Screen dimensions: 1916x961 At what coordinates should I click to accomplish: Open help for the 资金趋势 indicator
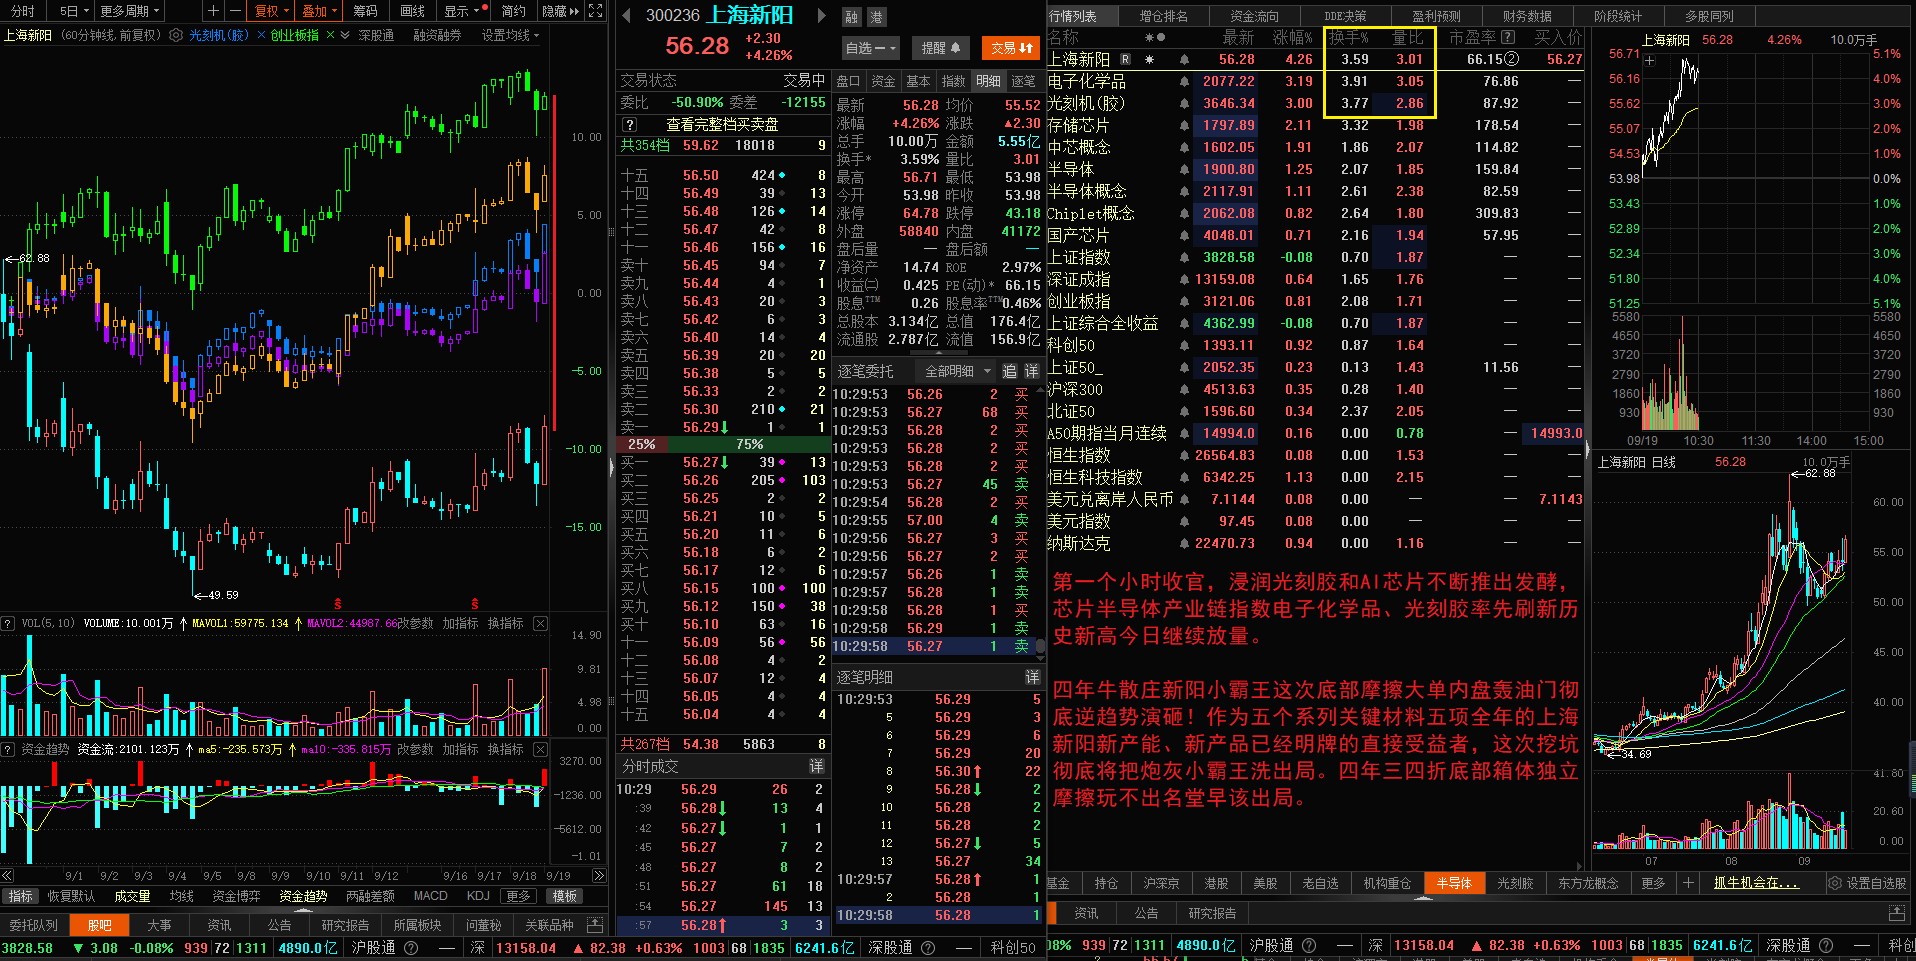point(8,749)
